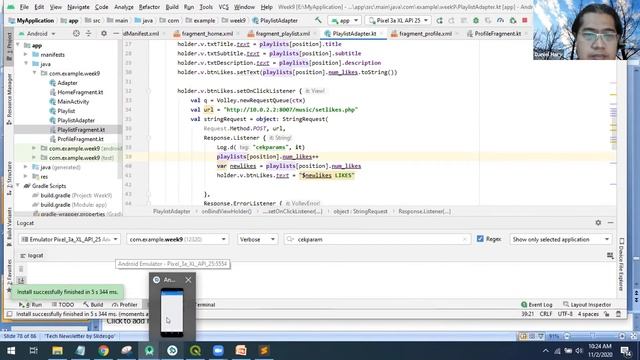The width and height of the screenshot is (640, 360).
Task: Click CRLF line separator in status bar
Action: tap(546, 314)
